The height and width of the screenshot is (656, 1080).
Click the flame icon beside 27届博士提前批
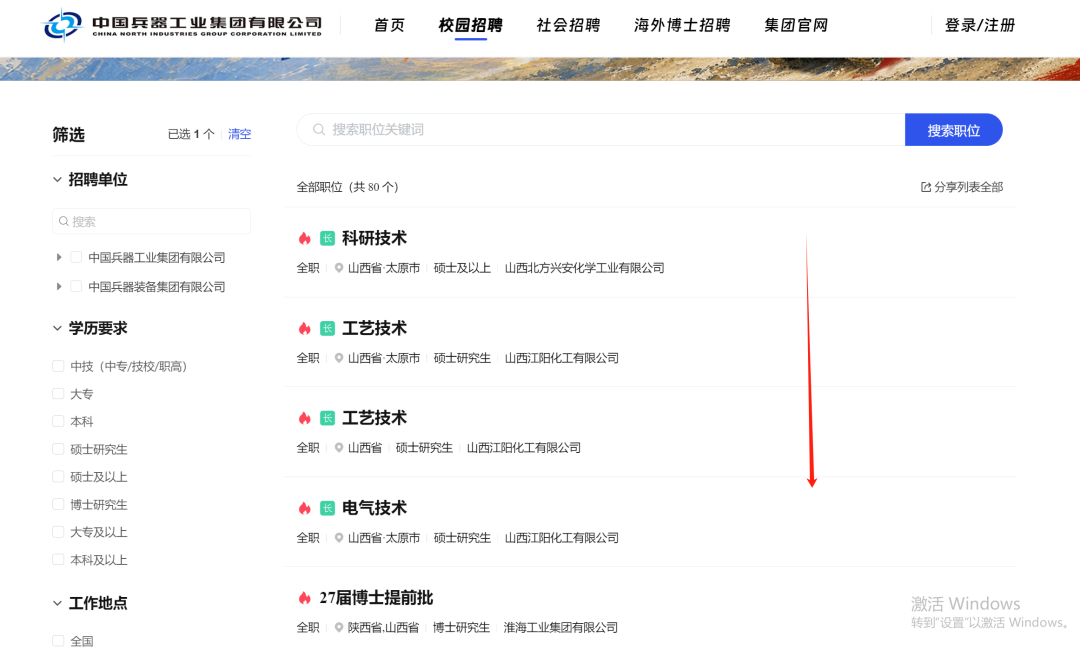pyautogui.click(x=304, y=598)
